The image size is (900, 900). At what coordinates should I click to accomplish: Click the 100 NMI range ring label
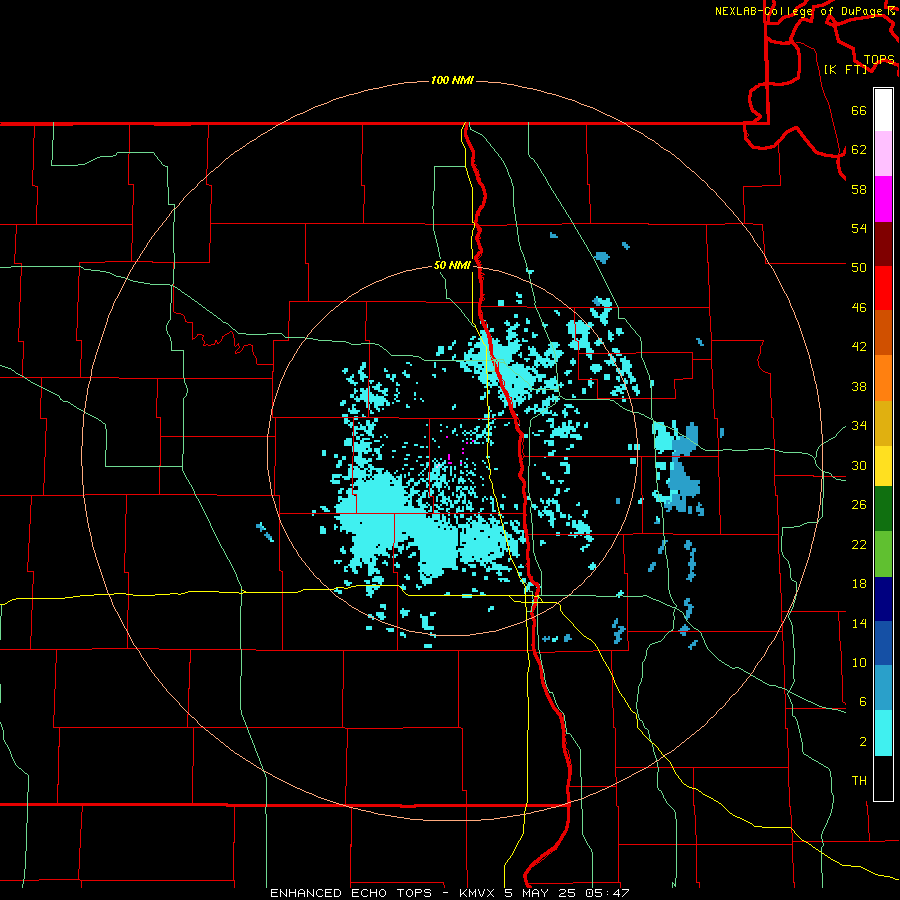point(452,80)
